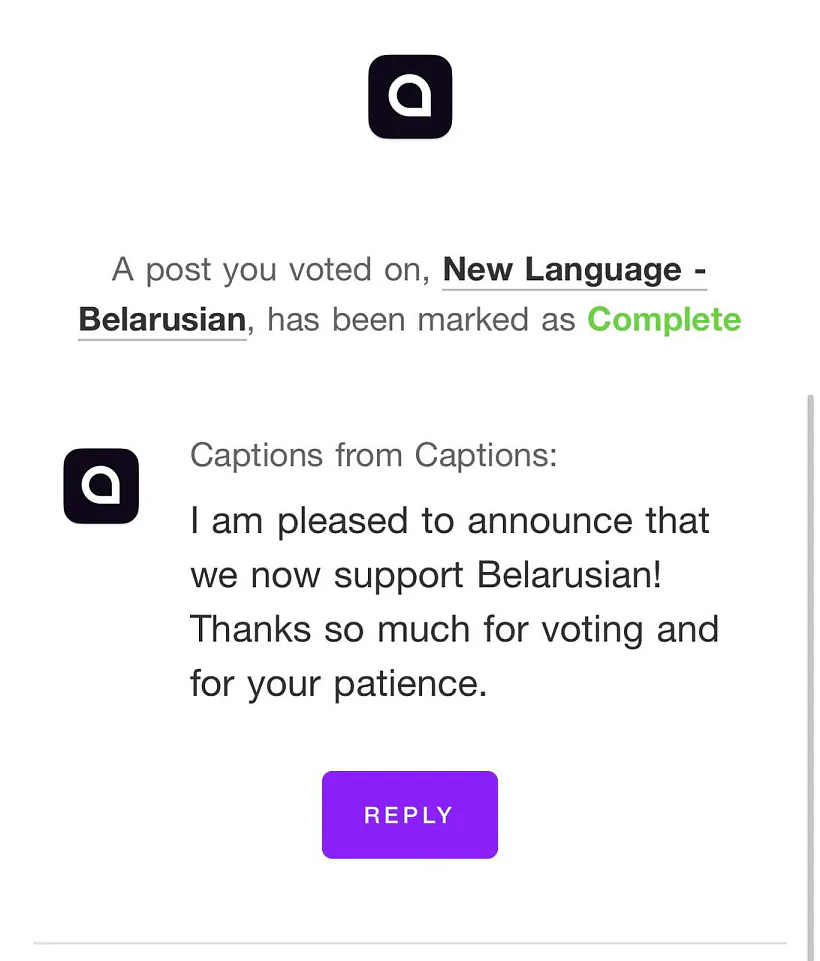Image resolution: width=820 pixels, height=961 pixels.
Task: Click the divider line below the reply button
Action: pos(410,941)
